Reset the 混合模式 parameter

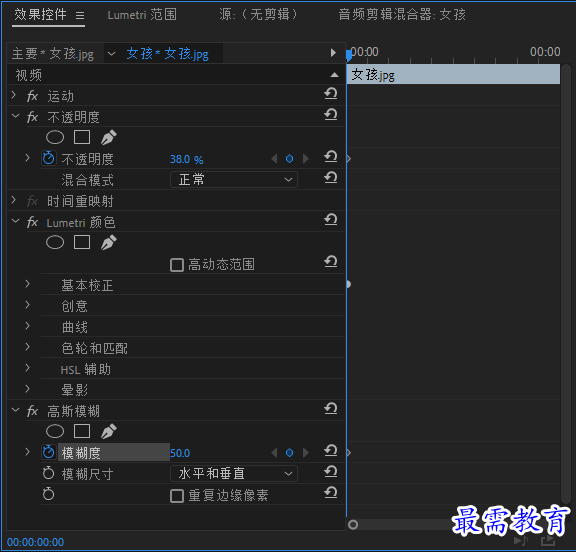coord(331,177)
